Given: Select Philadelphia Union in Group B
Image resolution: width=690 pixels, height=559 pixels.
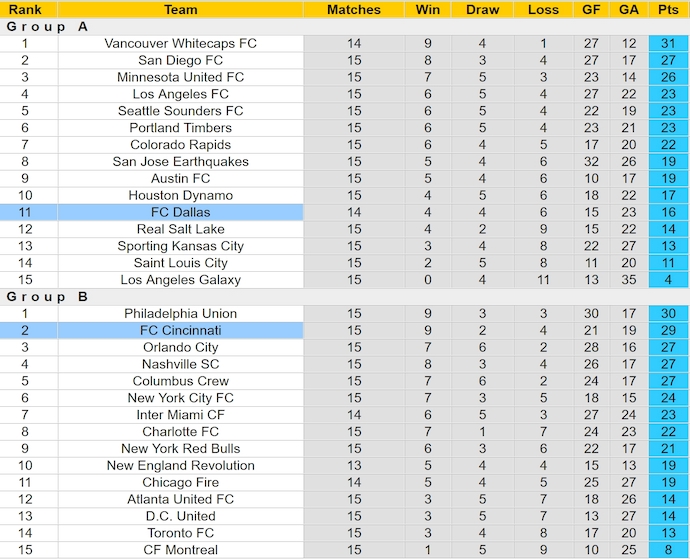Looking at the screenshot, I should click(x=180, y=314).
